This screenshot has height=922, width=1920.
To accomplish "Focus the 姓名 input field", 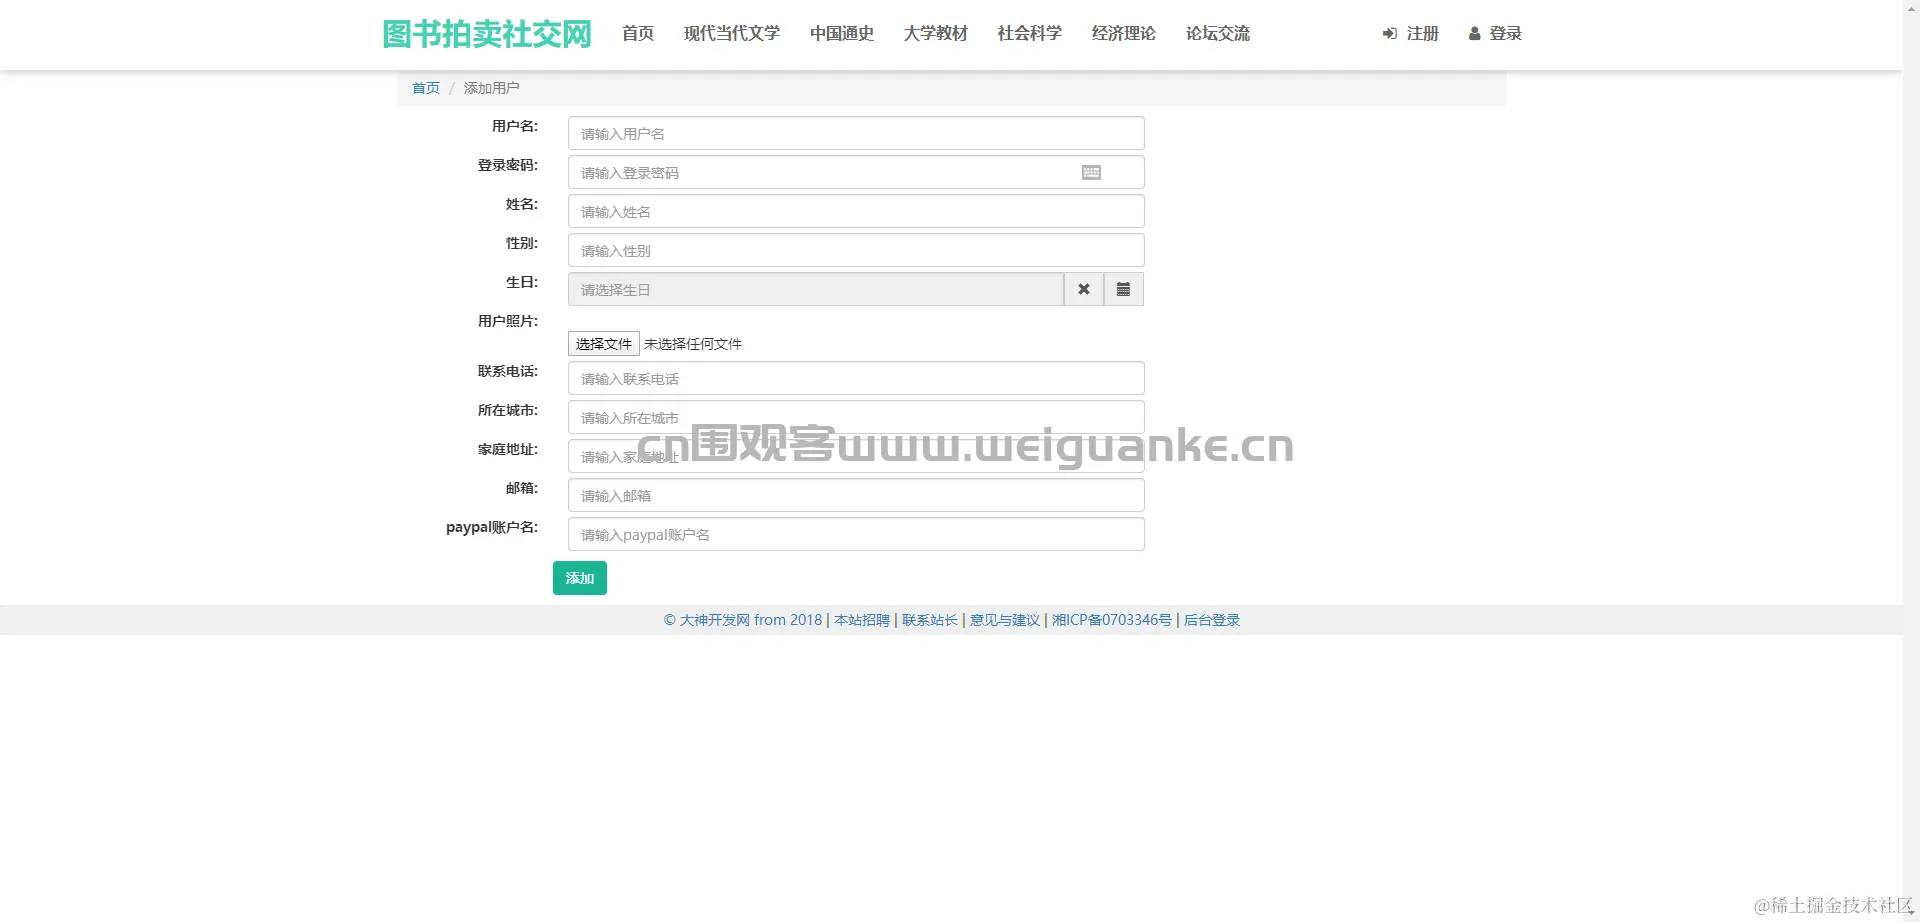I will coord(856,211).
